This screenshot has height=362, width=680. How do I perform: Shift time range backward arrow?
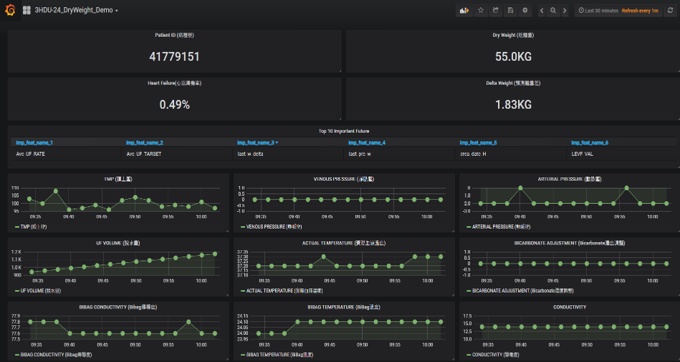(x=541, y=10)
